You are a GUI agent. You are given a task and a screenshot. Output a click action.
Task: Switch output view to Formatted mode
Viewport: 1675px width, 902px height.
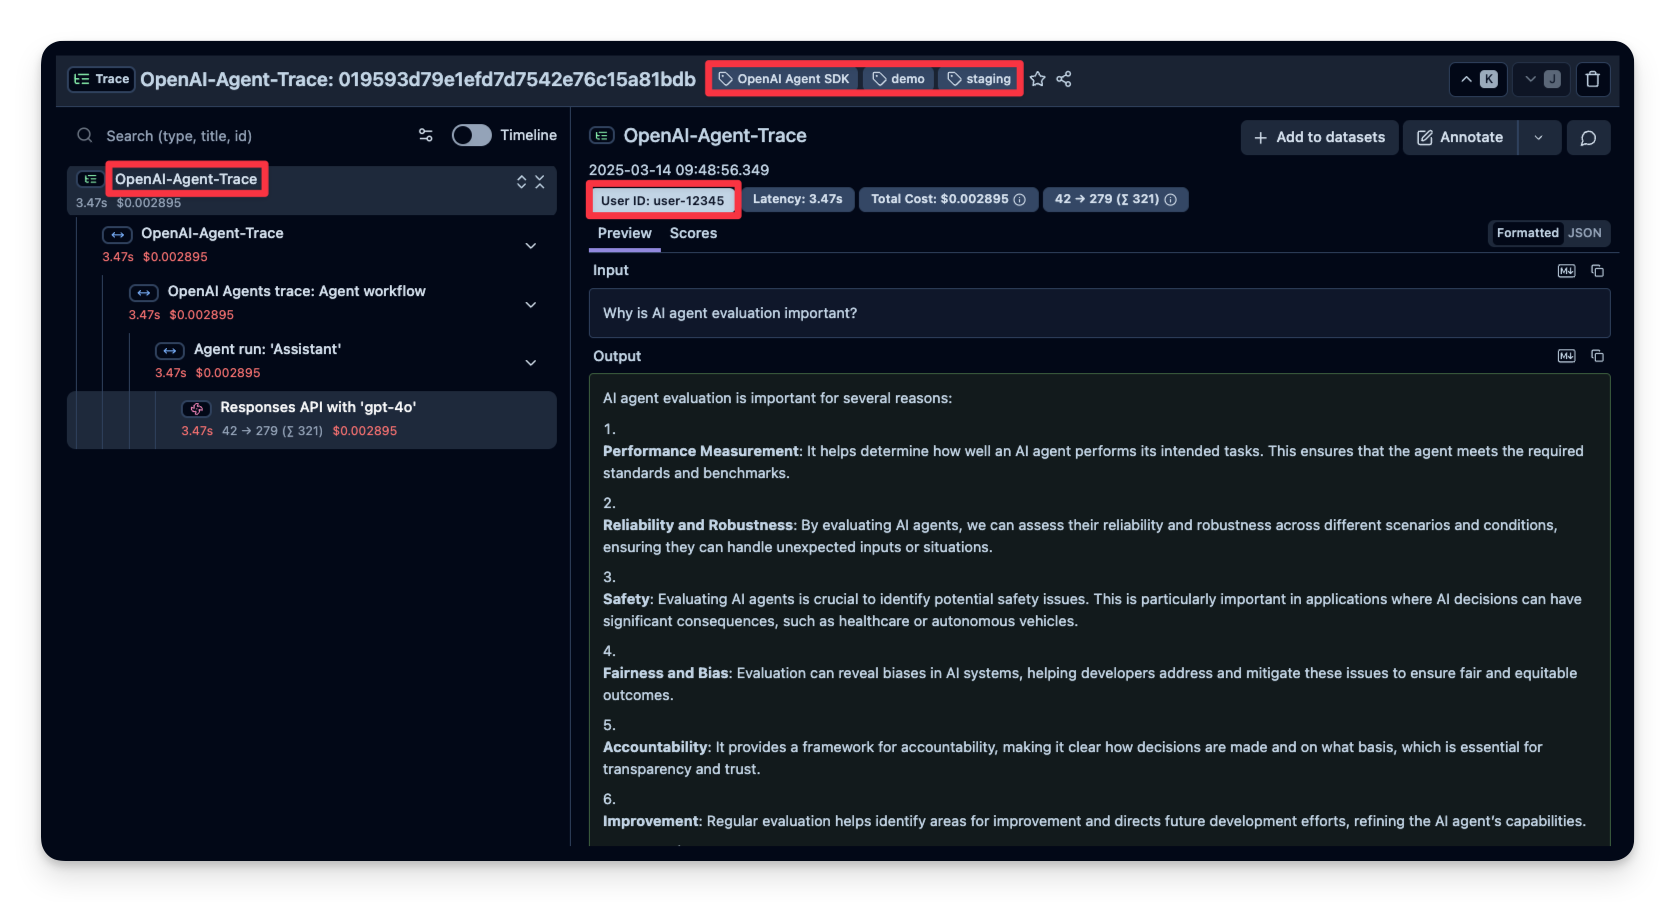(1527, 233)
